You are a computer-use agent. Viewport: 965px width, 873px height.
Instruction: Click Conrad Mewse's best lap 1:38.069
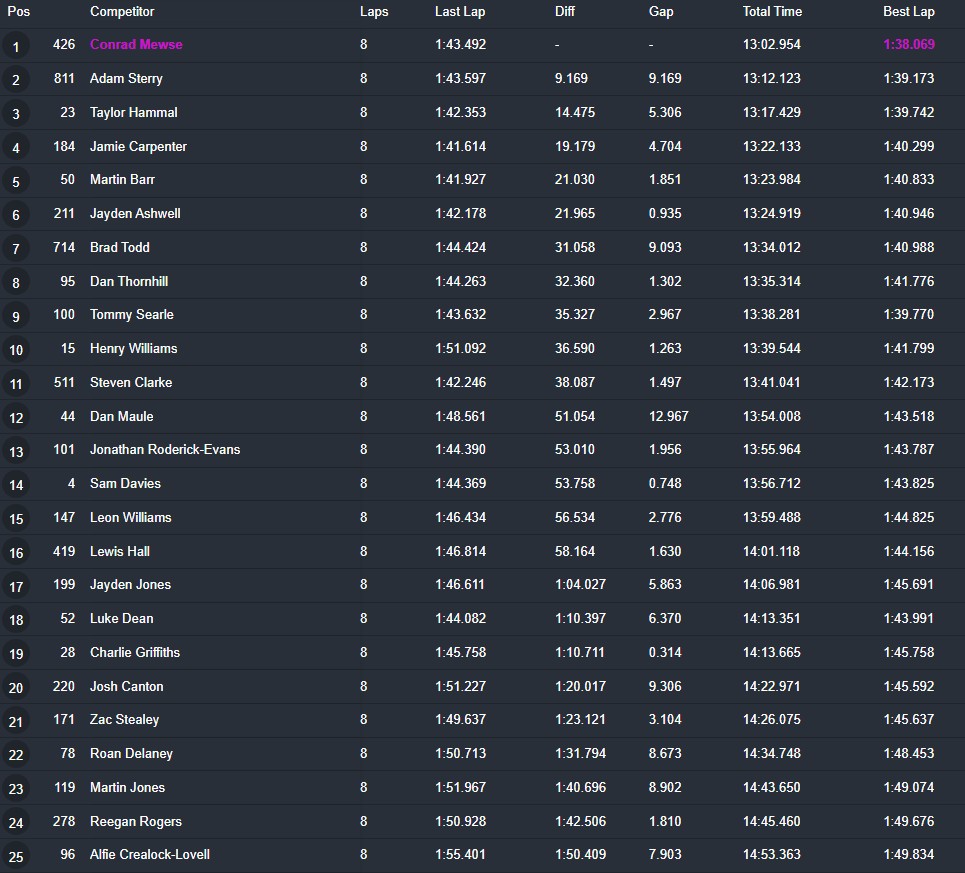908,45
